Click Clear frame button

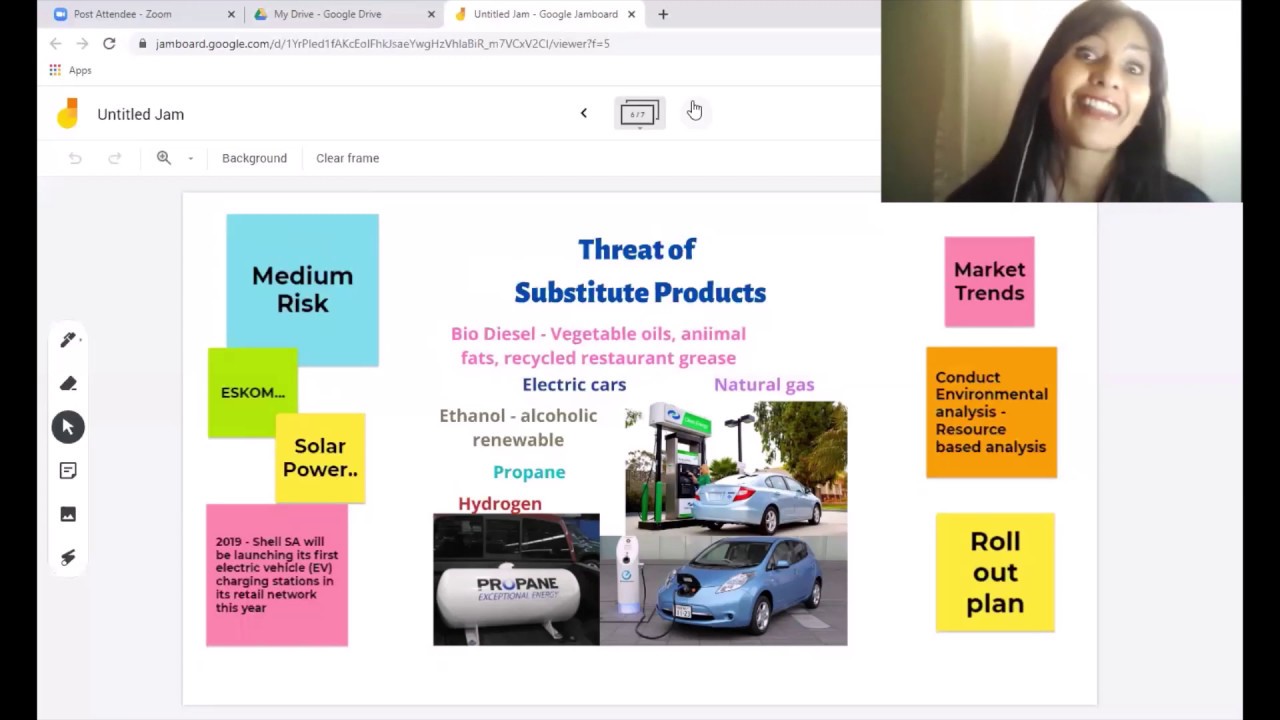tap(347, 158)
